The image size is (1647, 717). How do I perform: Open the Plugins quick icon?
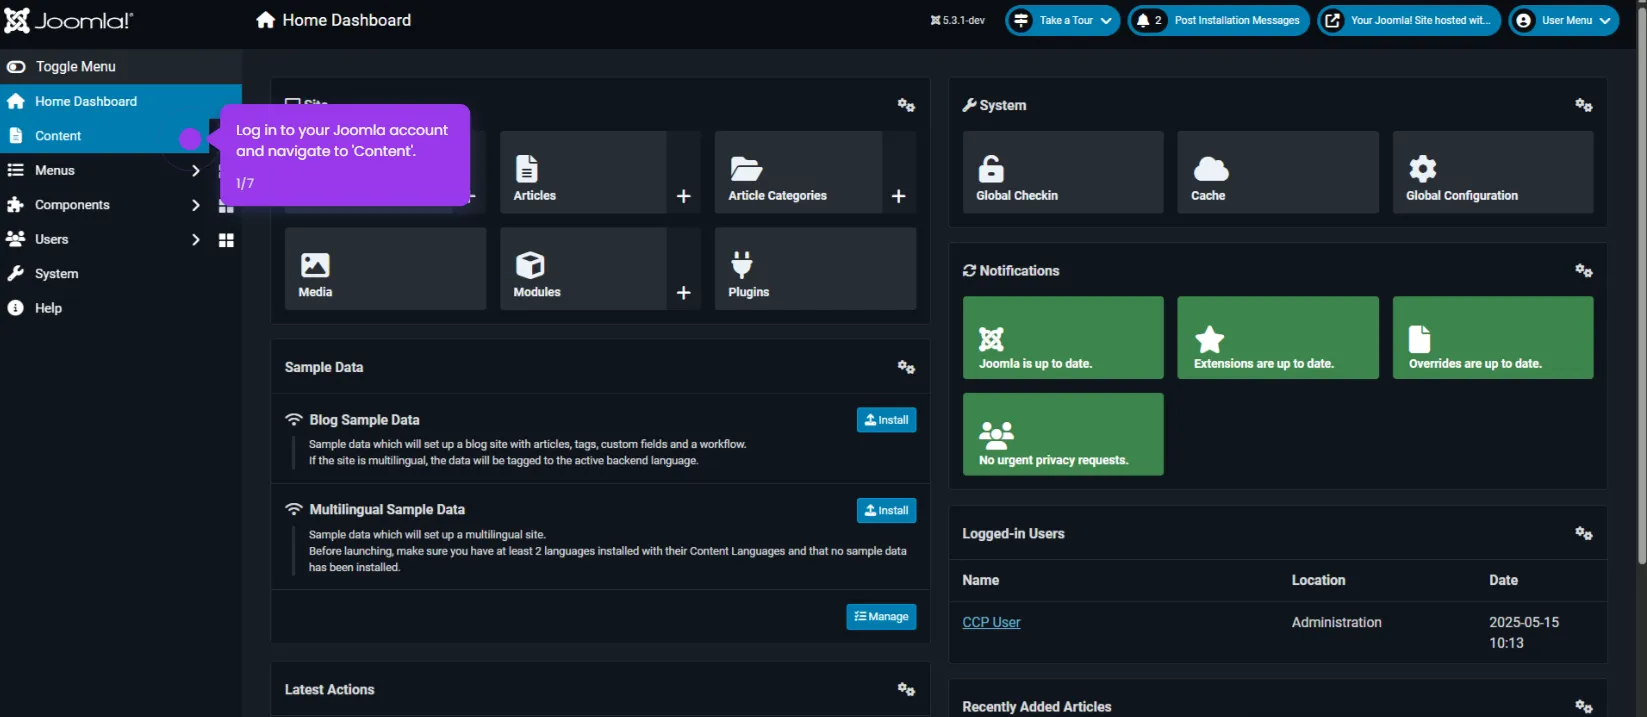(x=815, y=268)
